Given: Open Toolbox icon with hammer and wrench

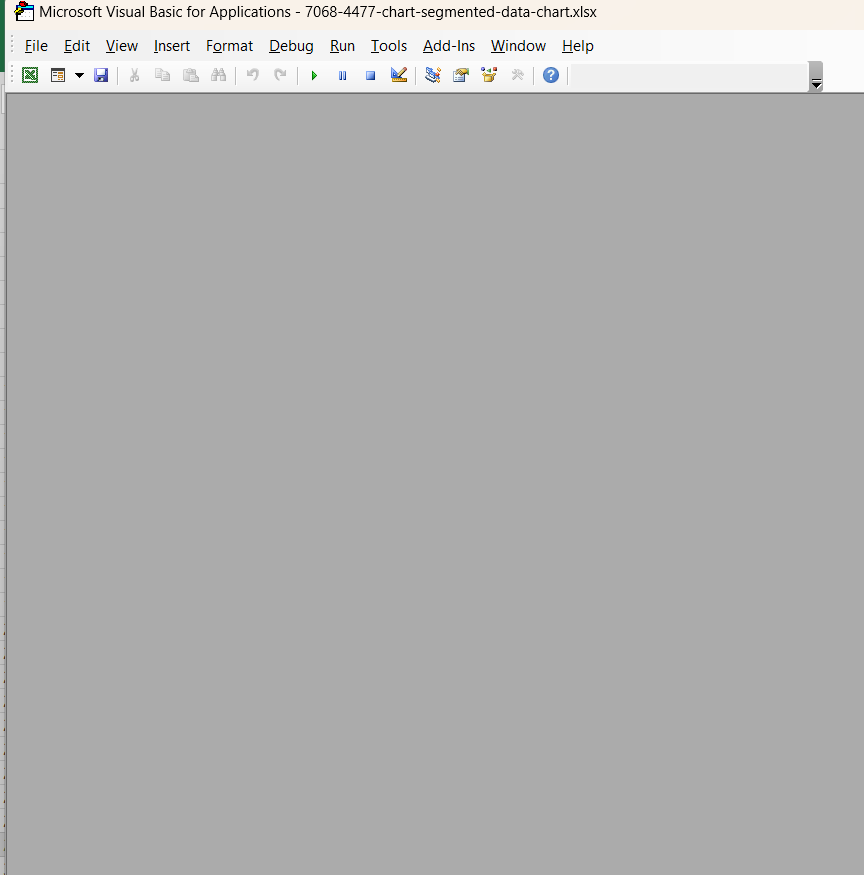Looking at the screenshot, I should (x=517, y=75).
